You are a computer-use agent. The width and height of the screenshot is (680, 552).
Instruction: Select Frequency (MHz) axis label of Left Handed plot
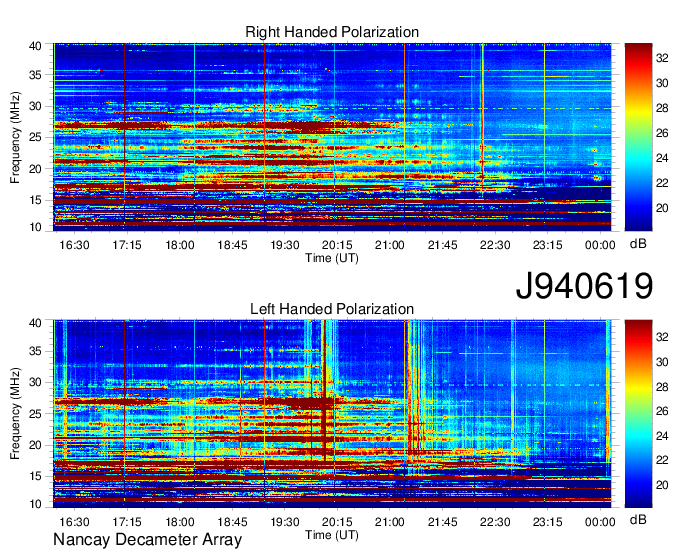coord(15,414)
